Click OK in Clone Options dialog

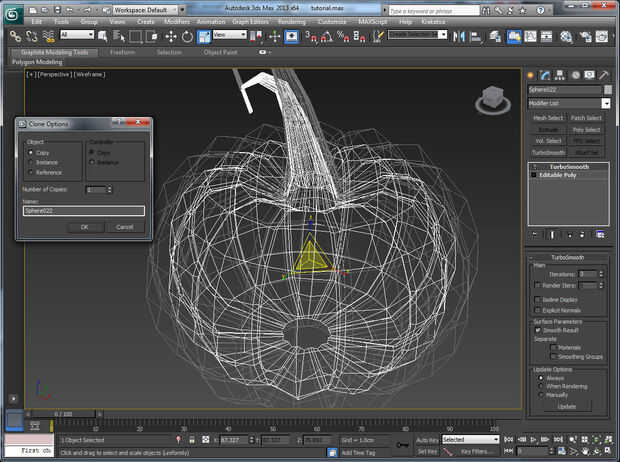(x=84, y=227)
